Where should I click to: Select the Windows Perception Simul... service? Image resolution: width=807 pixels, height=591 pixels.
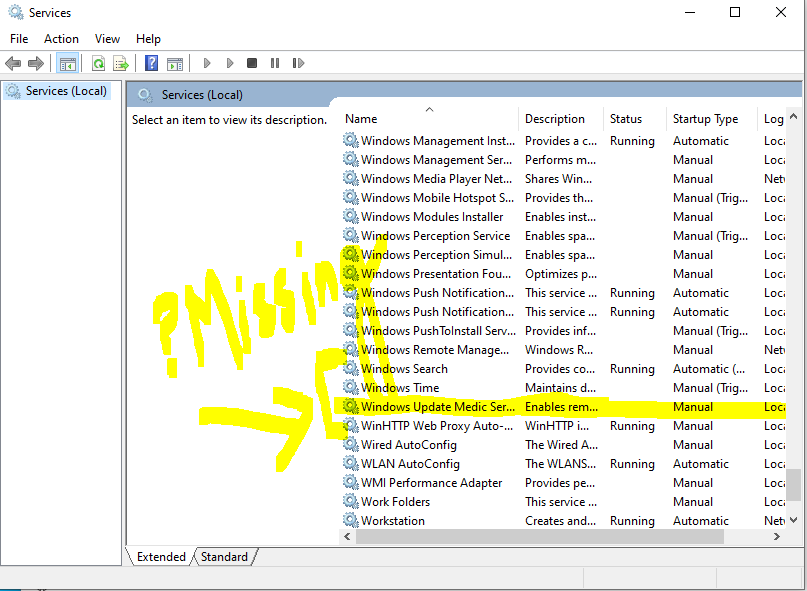point(436,255)
